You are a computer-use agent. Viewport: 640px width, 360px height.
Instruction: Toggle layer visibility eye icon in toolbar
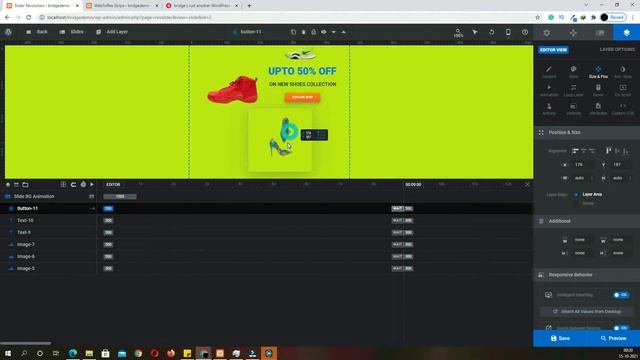click(324, 32)
